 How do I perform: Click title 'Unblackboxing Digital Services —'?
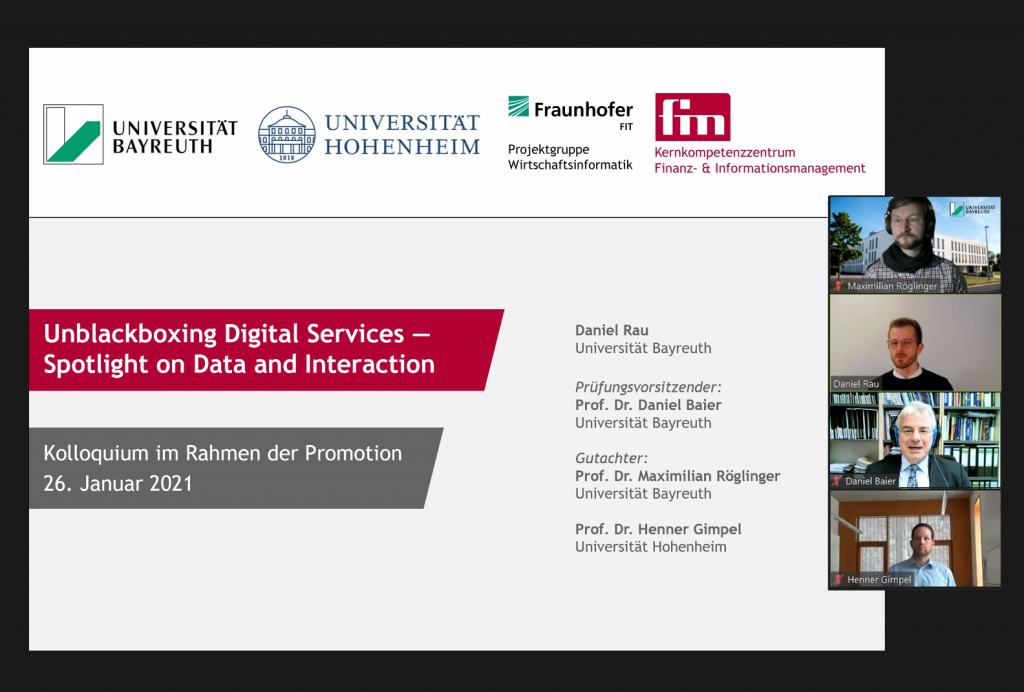point(237,334)
